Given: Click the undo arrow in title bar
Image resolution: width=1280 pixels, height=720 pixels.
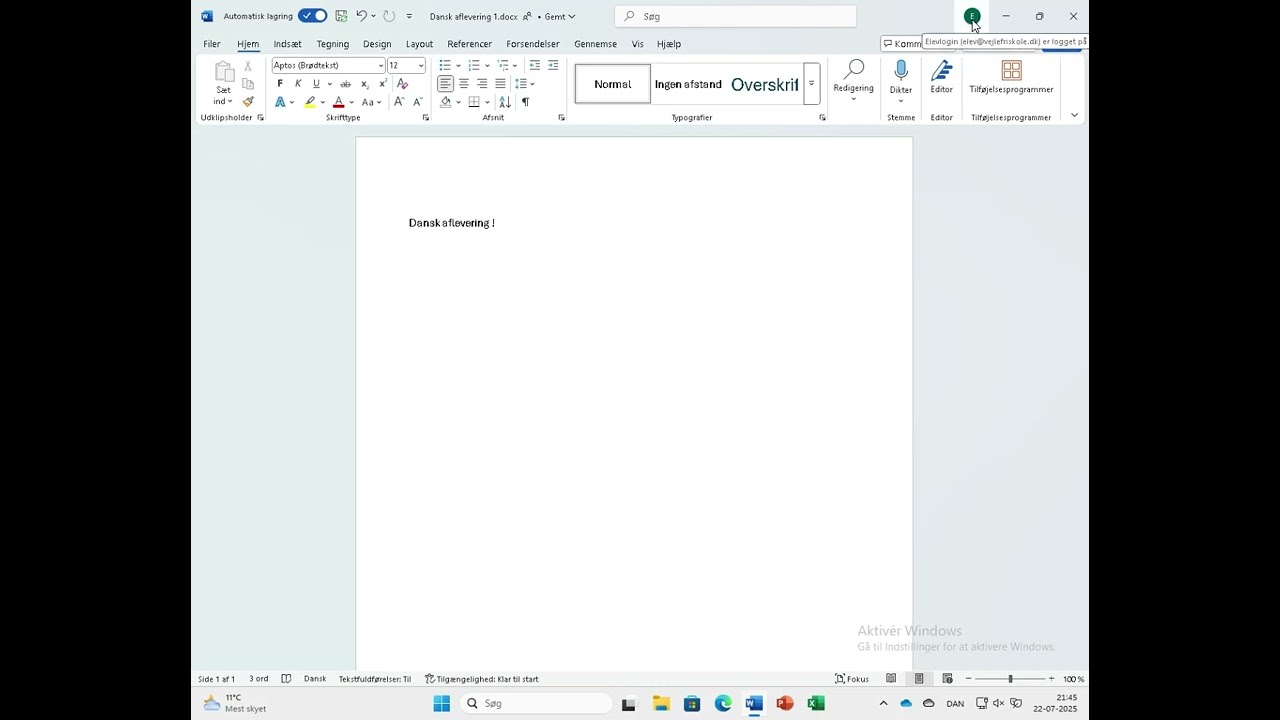Looking at the screenshot, I should coord(361,16).
